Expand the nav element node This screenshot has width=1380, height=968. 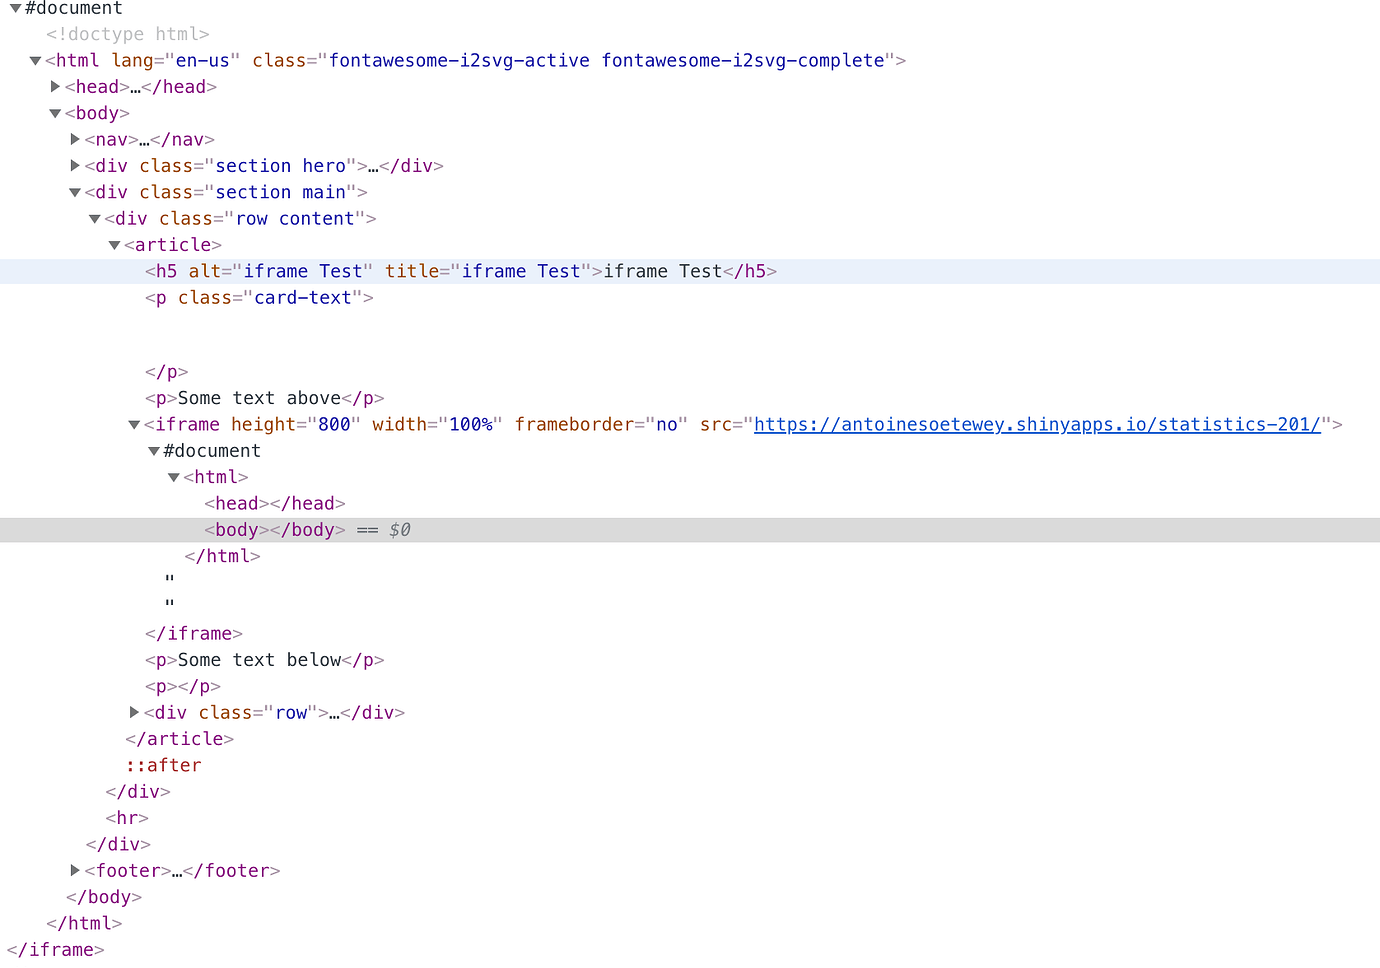pos(76,139)
